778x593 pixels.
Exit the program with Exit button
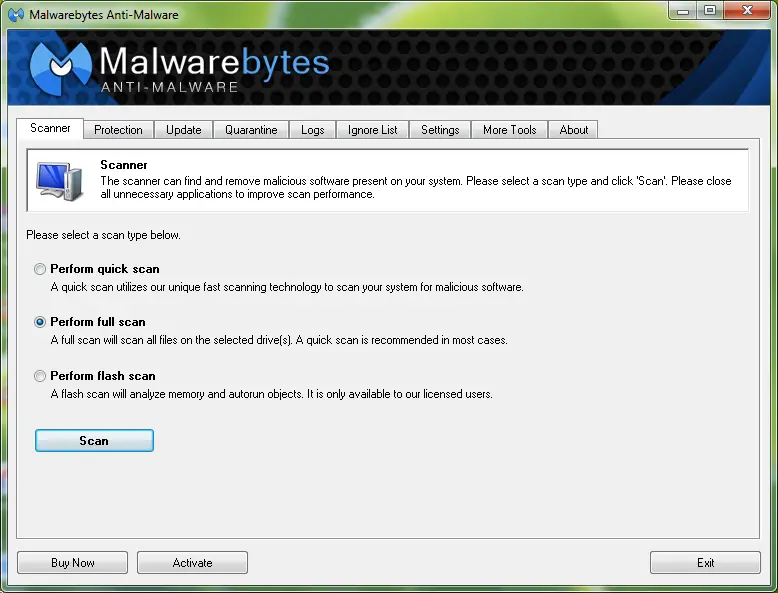705,563
